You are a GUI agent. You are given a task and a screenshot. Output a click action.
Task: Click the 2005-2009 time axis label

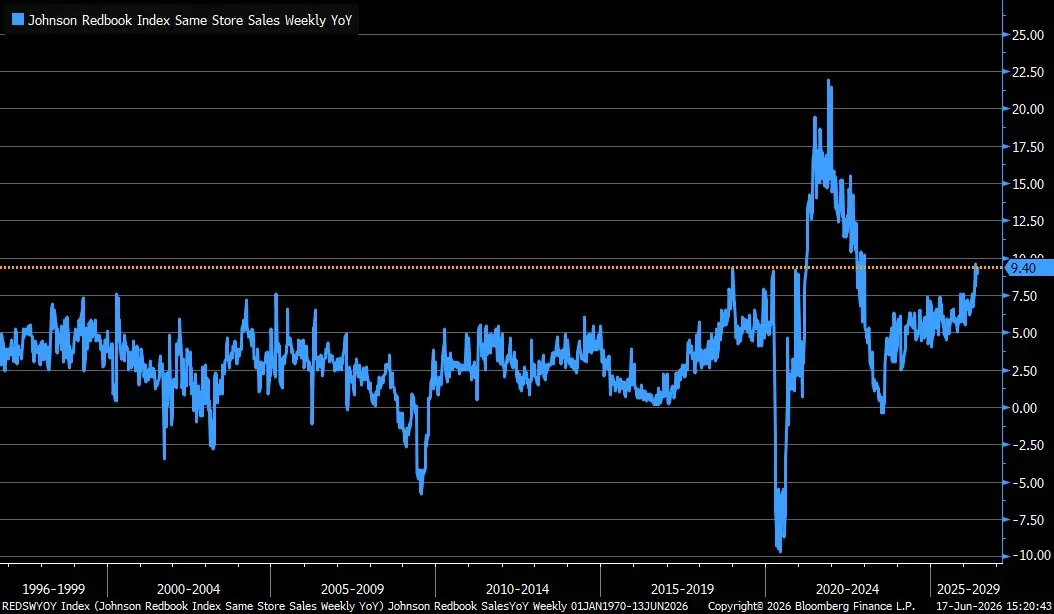click(x=352, y=590)
